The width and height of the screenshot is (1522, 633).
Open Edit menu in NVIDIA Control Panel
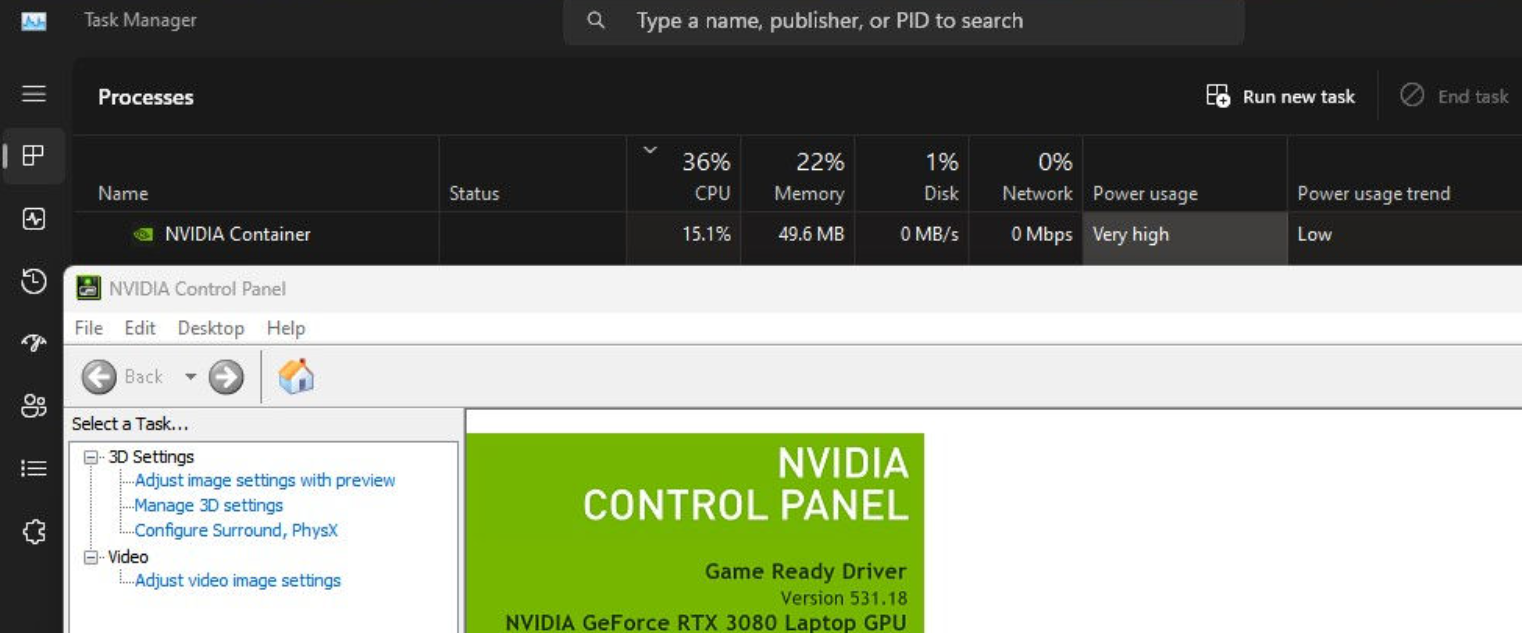click(140, 328)
